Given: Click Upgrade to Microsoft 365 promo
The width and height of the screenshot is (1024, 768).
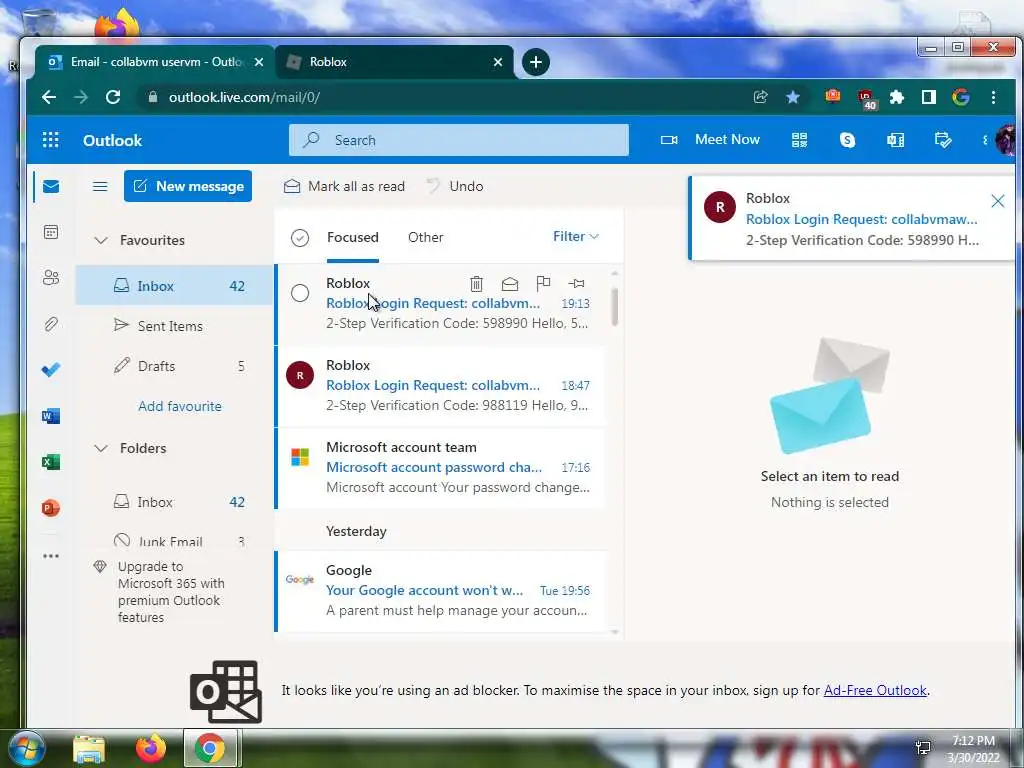Looking at the screenshot, I should [x=160, y=592].
